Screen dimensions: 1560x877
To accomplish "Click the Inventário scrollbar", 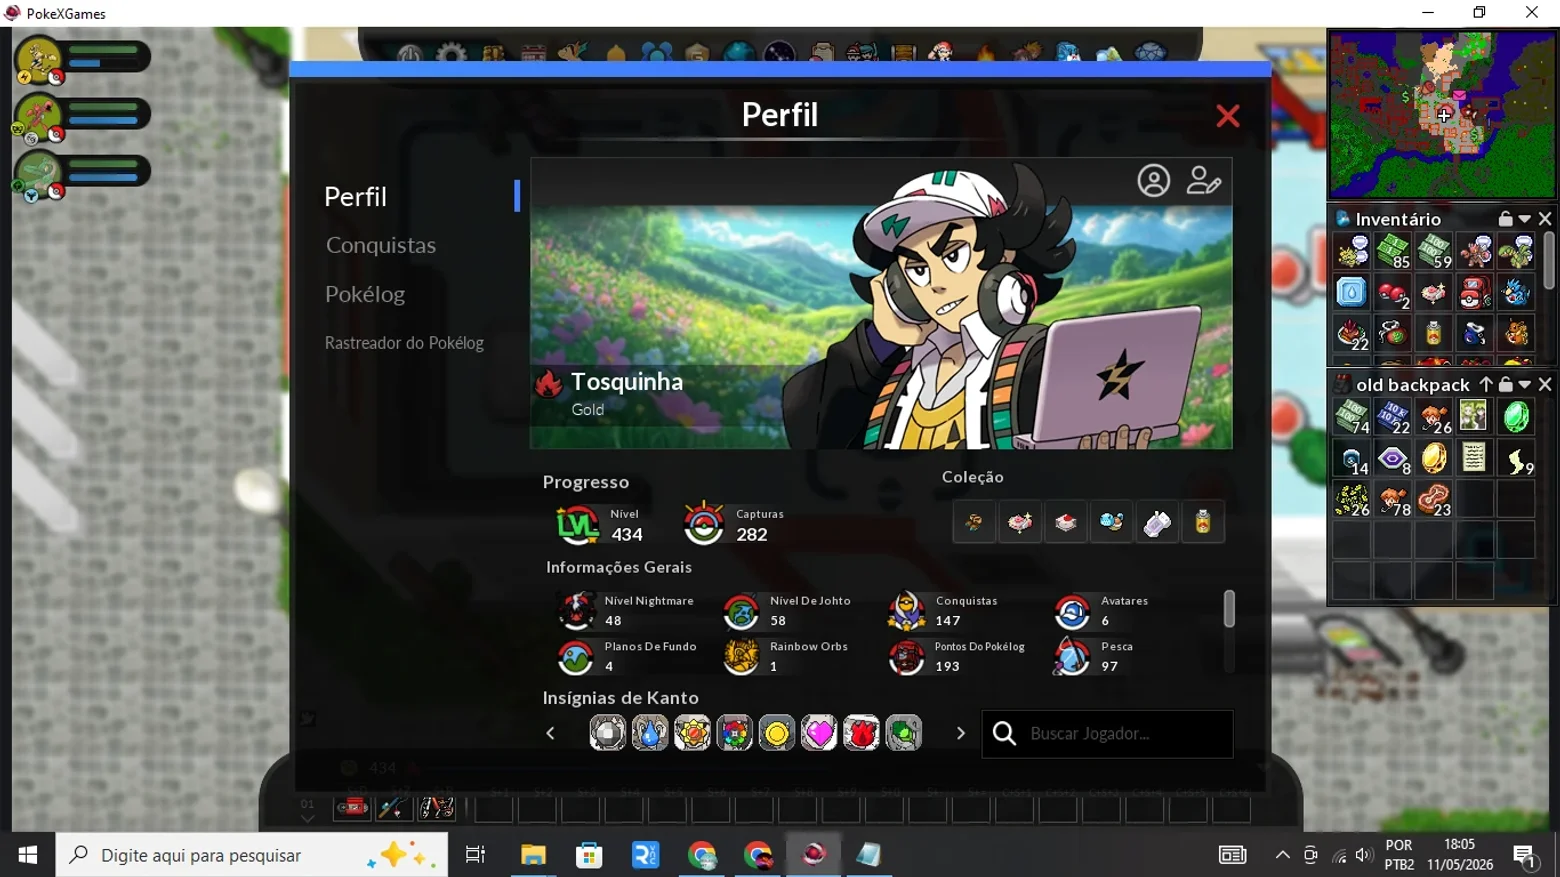I will pyautogui.click(x=1549, y=260).
